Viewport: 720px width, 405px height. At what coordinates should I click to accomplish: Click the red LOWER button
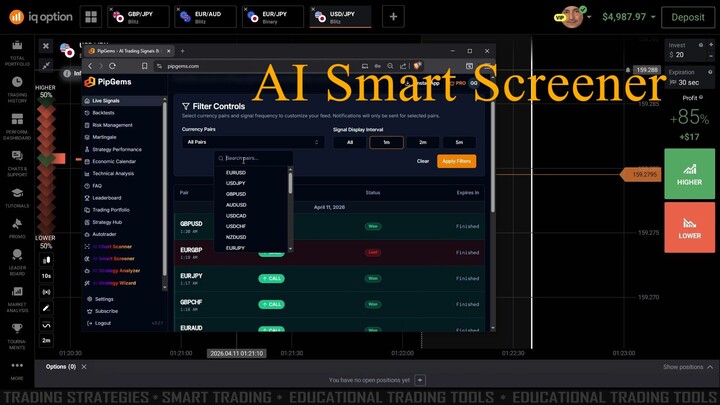(689, 227)
